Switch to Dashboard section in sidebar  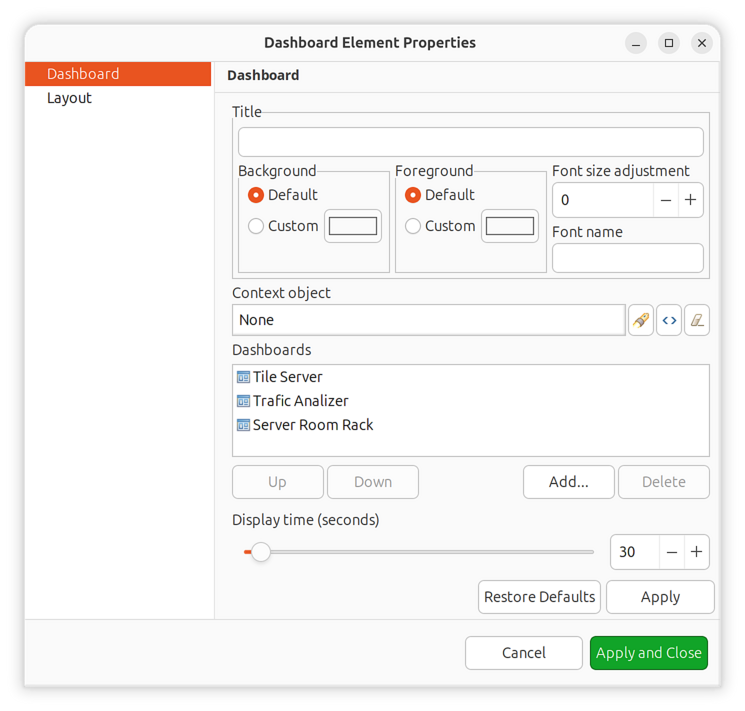point(83,74)
